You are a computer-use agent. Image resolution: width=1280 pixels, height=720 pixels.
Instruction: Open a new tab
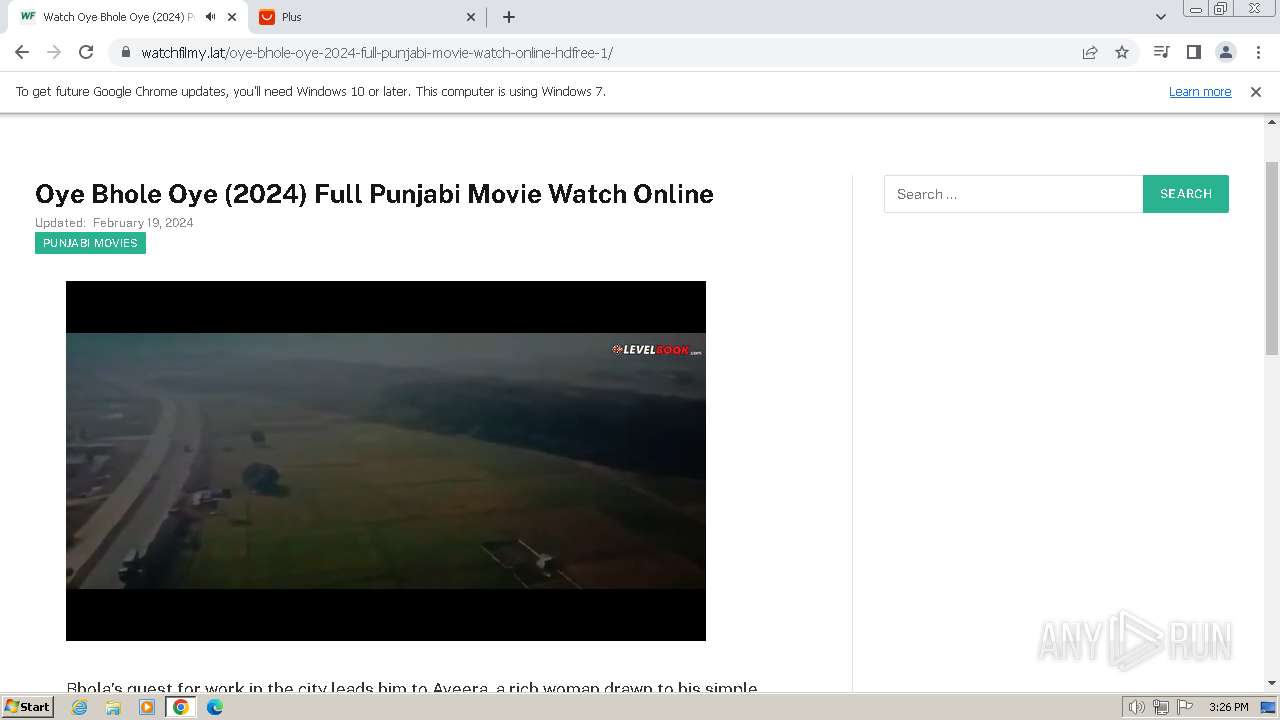508,17
